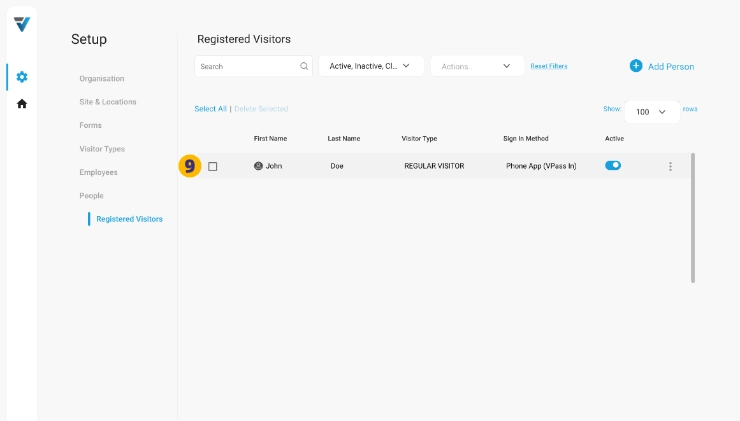Click the orange step 9 marker
This screenshot has width=740, height=421.
(x=189, y=166)
